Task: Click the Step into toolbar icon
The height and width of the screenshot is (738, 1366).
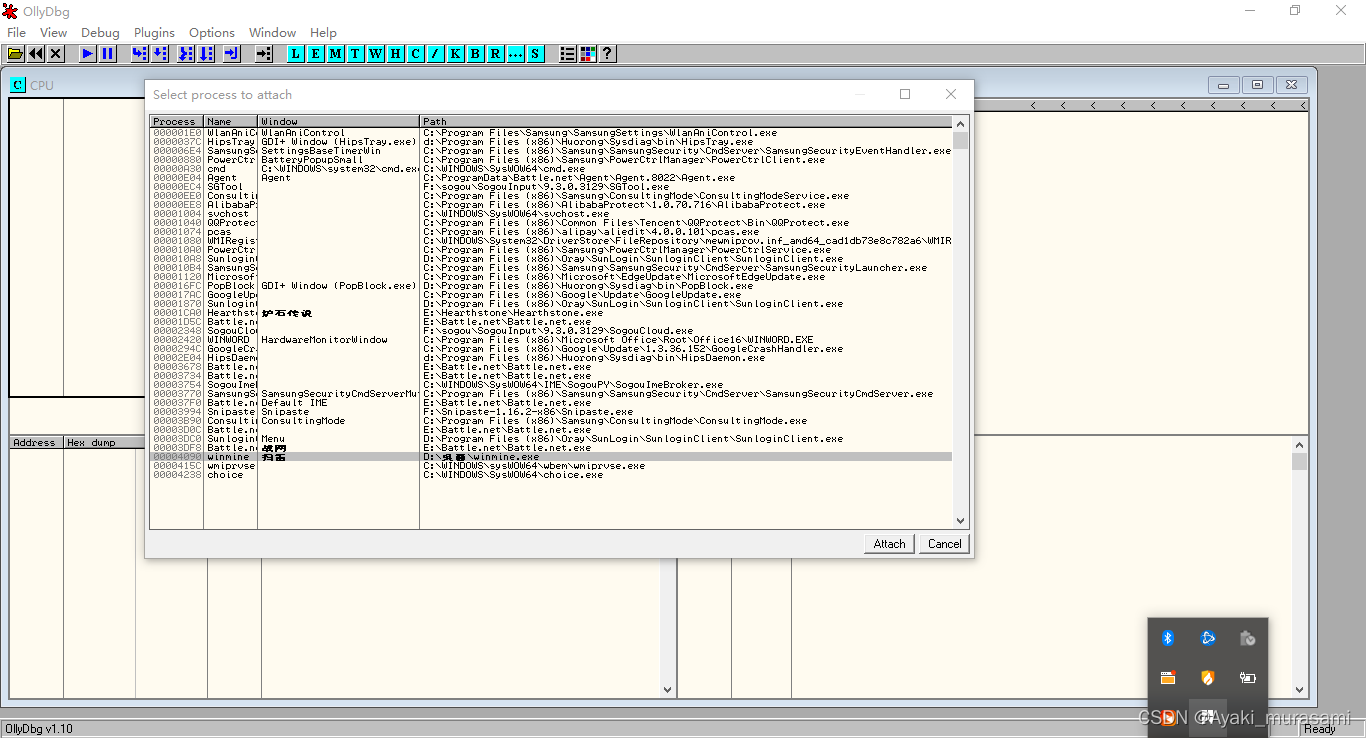Action: (x=140, y=54)
